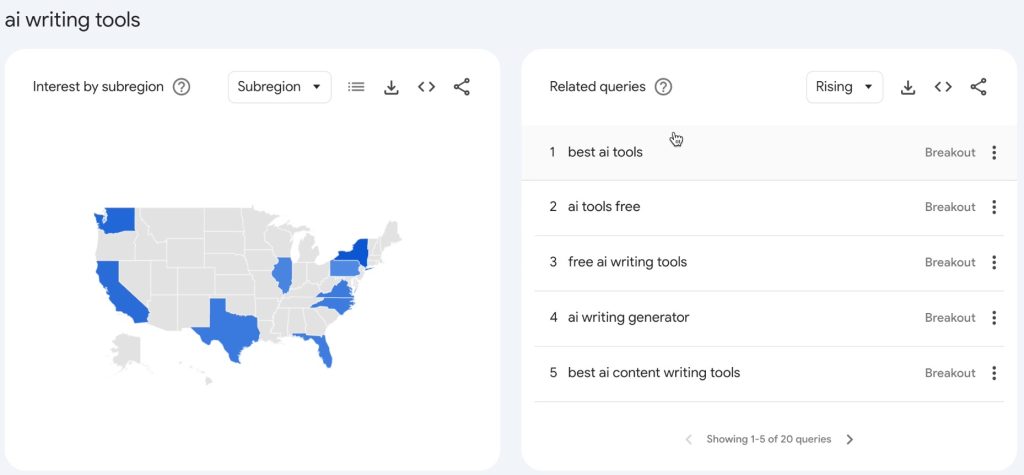Share the Related queries card
1024x475 pixels.
coord(978,87)
